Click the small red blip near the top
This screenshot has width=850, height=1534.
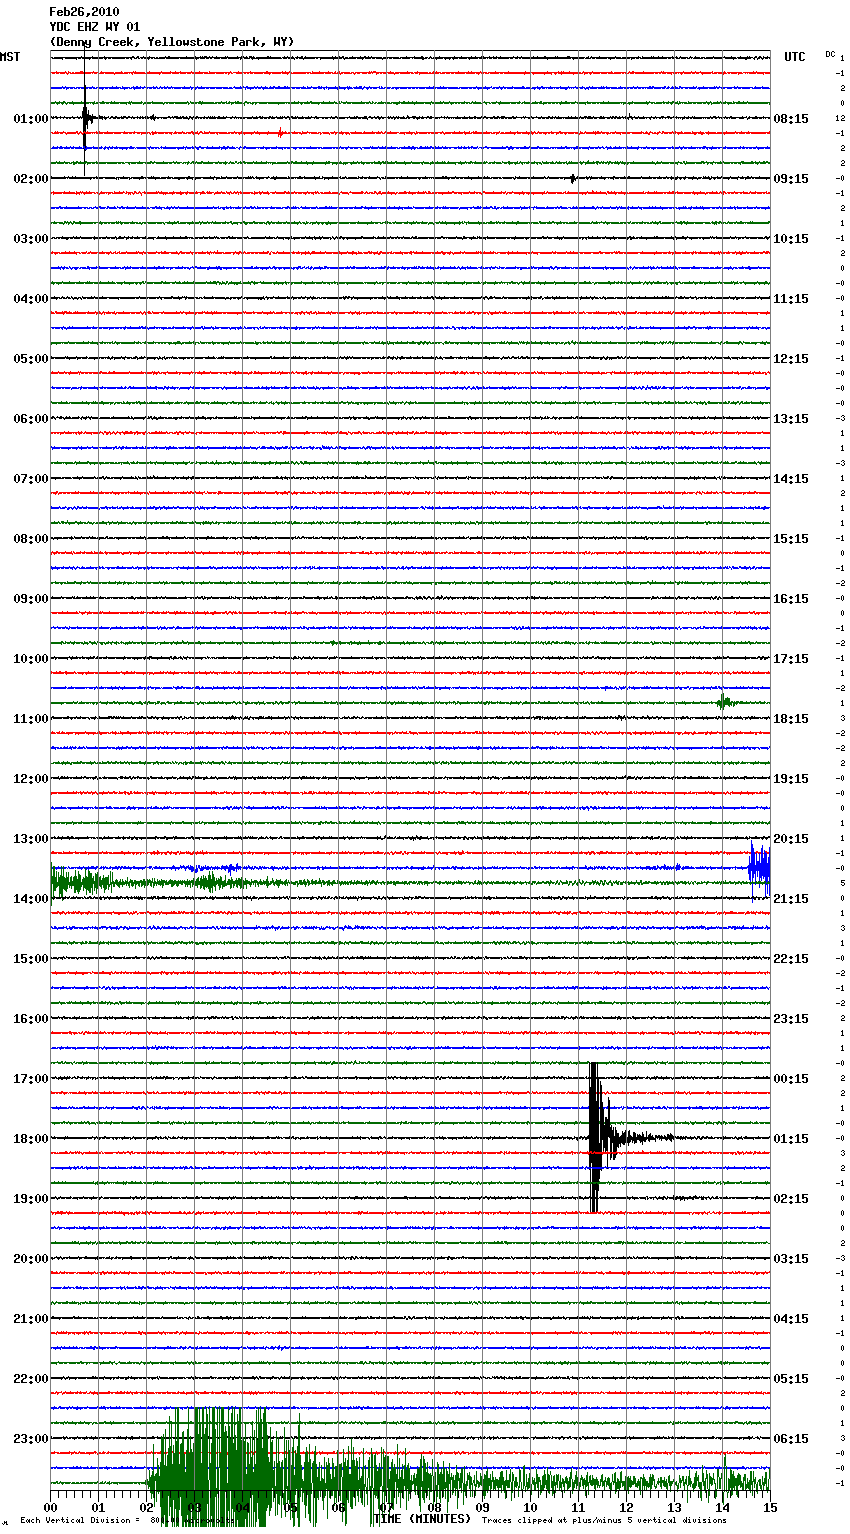point(280,133)
